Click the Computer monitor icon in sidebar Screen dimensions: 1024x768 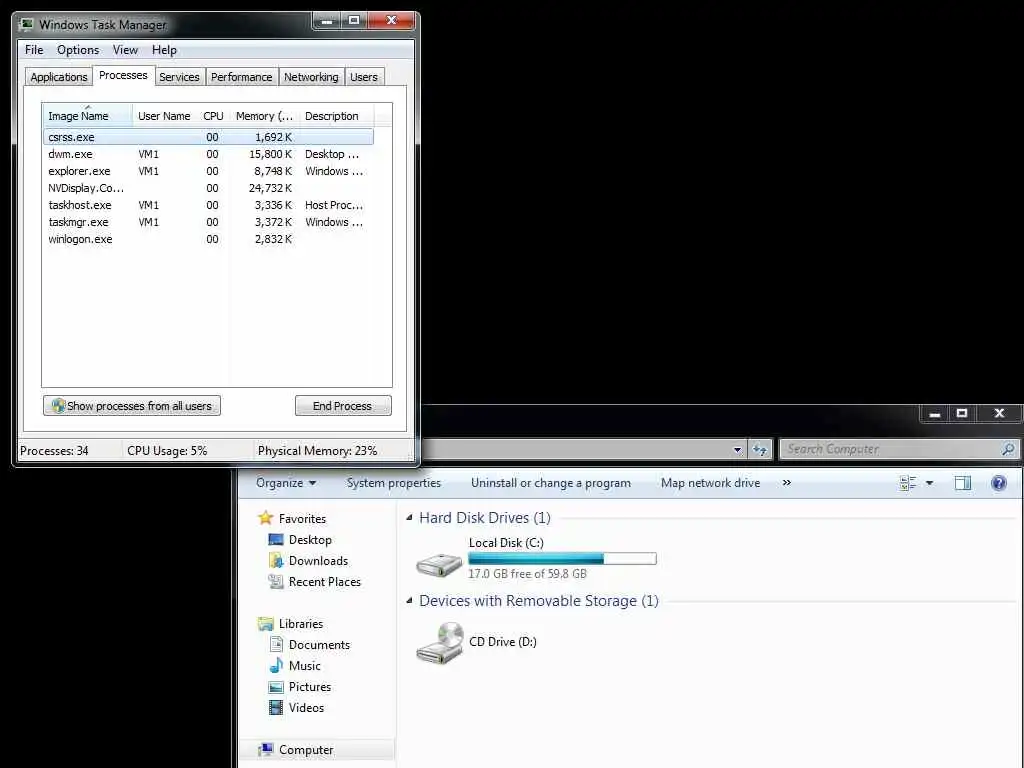click(265, 750)
